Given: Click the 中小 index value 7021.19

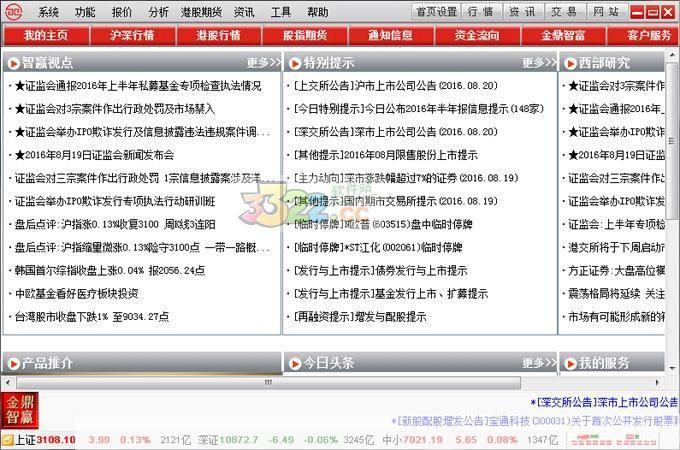Looking at the screenshot, I should tap(422, 440).
